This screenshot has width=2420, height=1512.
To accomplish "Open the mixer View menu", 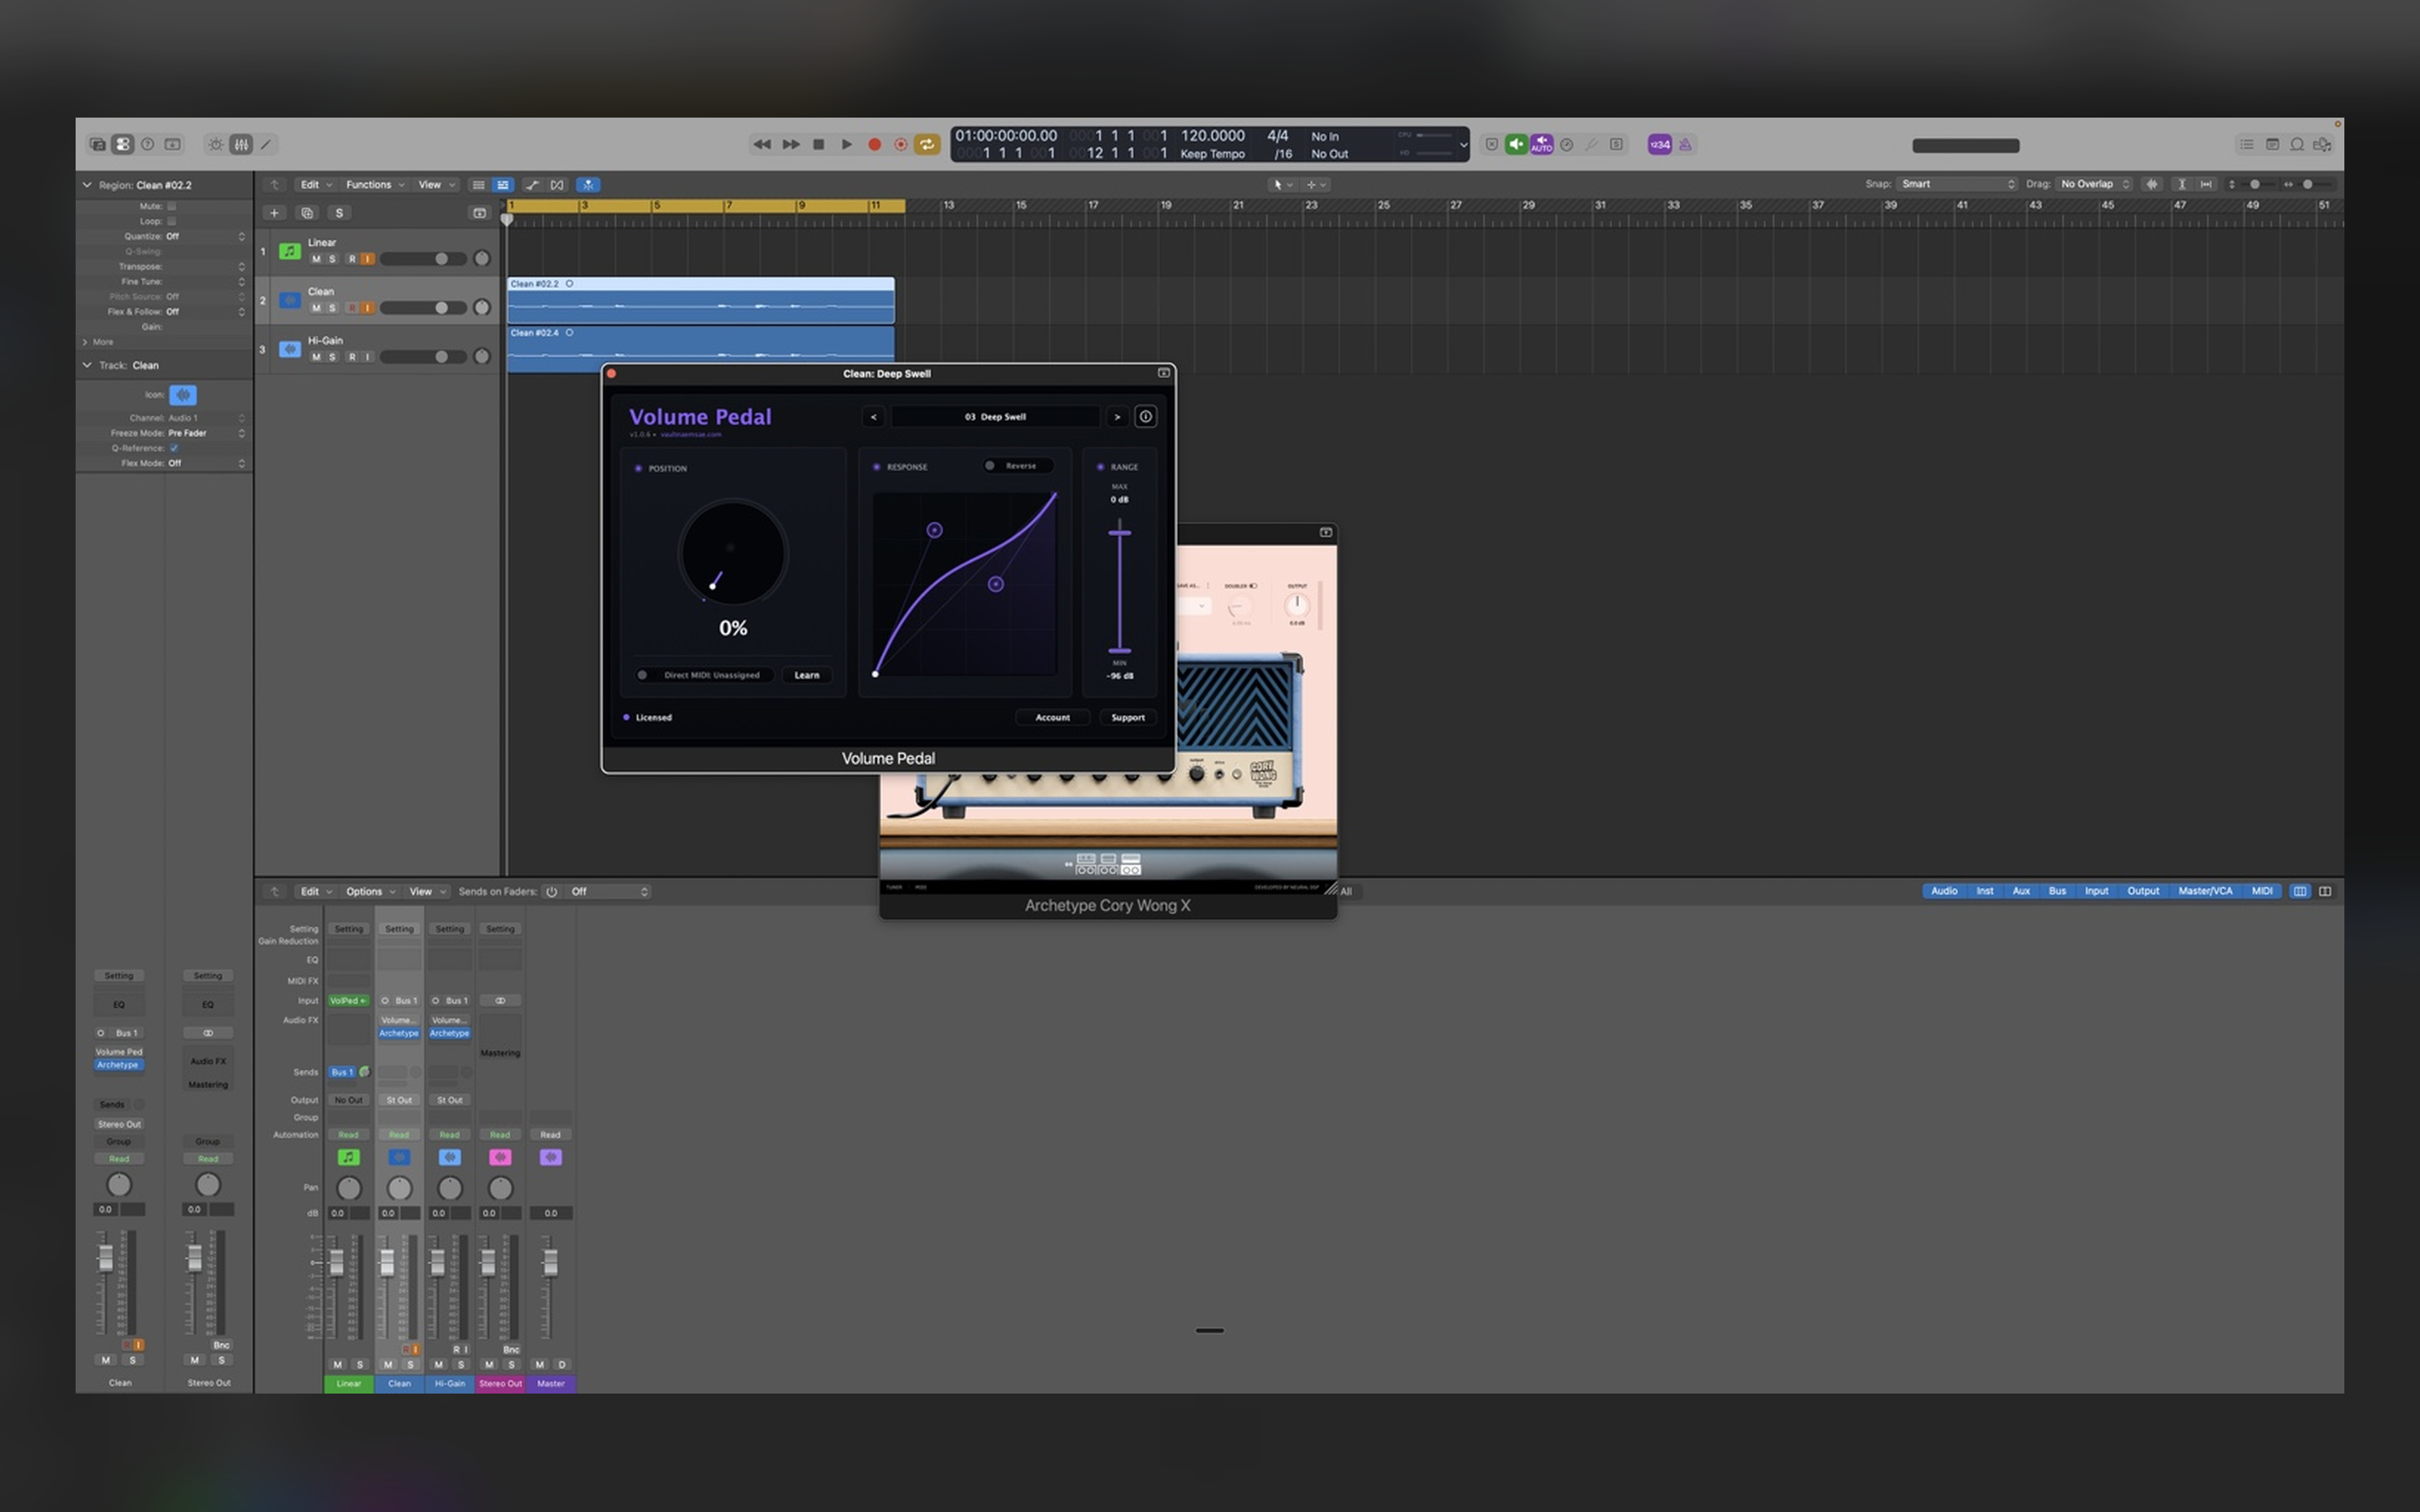I will (427, 891).
